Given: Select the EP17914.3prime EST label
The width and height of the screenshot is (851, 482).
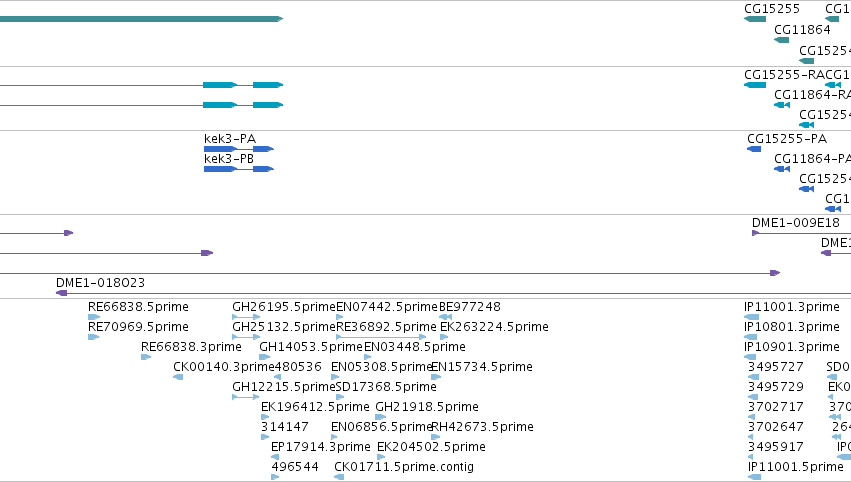Looking at the screenshot, I should 321,447.
